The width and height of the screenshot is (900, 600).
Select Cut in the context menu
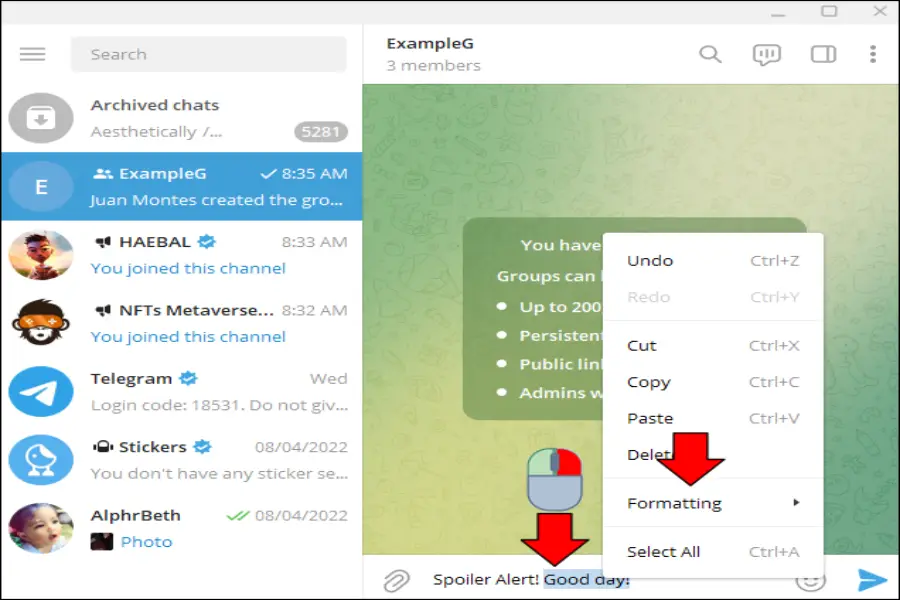tap(642, 346)
